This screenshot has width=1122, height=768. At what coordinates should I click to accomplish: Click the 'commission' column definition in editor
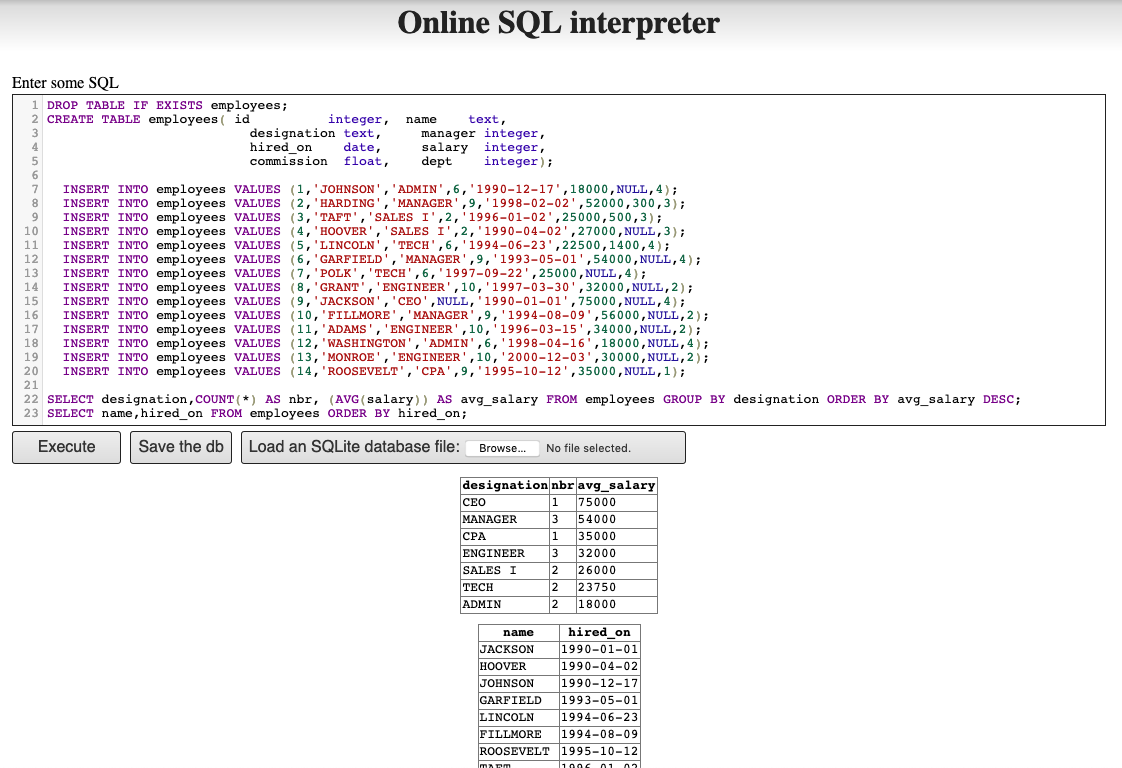[x=319, y=162]
